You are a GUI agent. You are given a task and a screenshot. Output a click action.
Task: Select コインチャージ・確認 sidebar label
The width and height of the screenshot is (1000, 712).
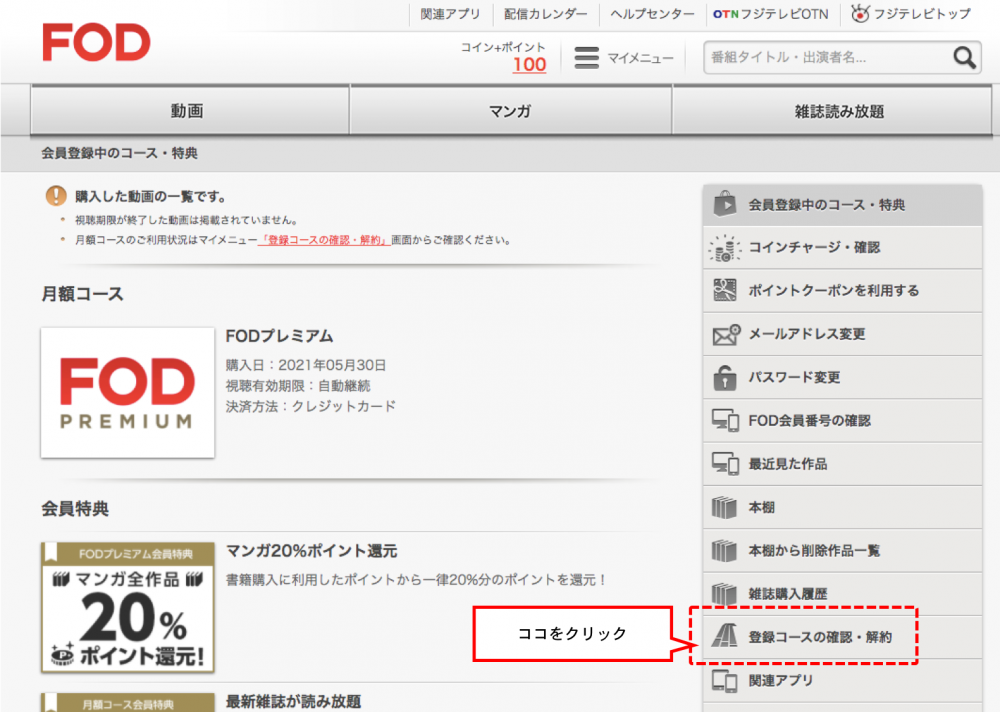tap(814, 248)
